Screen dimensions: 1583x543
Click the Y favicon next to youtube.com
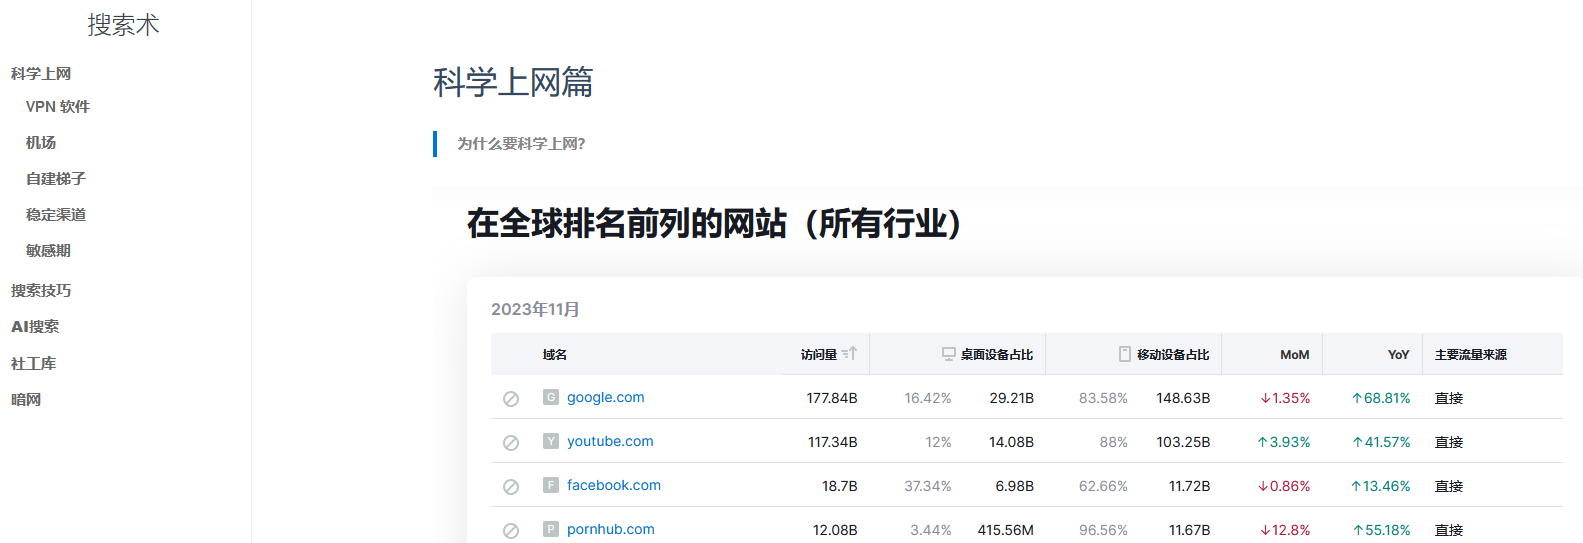click(551, 441)
